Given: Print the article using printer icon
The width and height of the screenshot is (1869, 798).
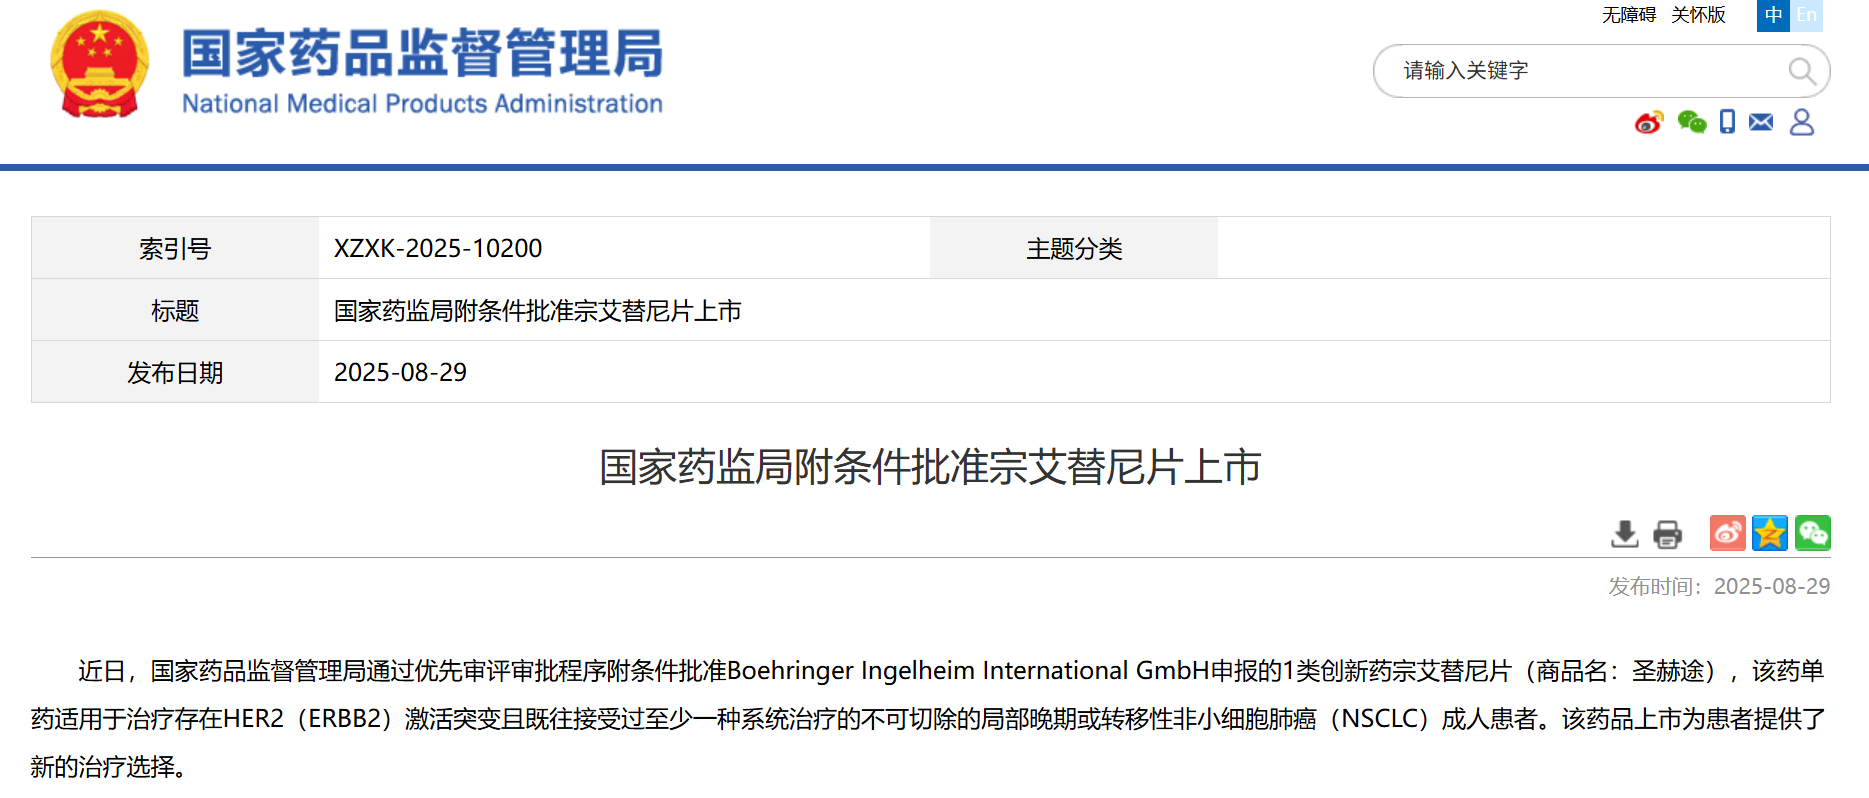Looking at the screenshot, I should pos(1667,534).
